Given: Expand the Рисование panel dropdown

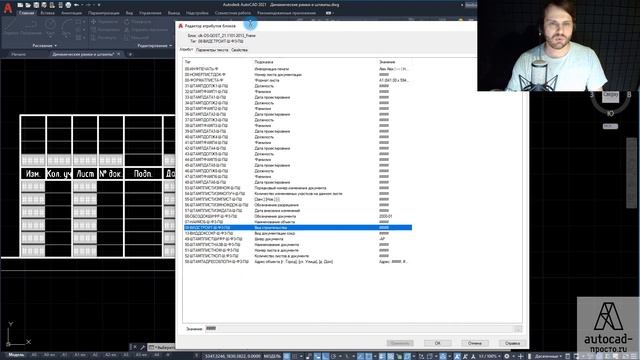Looking at the screenshot, I should coord(44,46).
